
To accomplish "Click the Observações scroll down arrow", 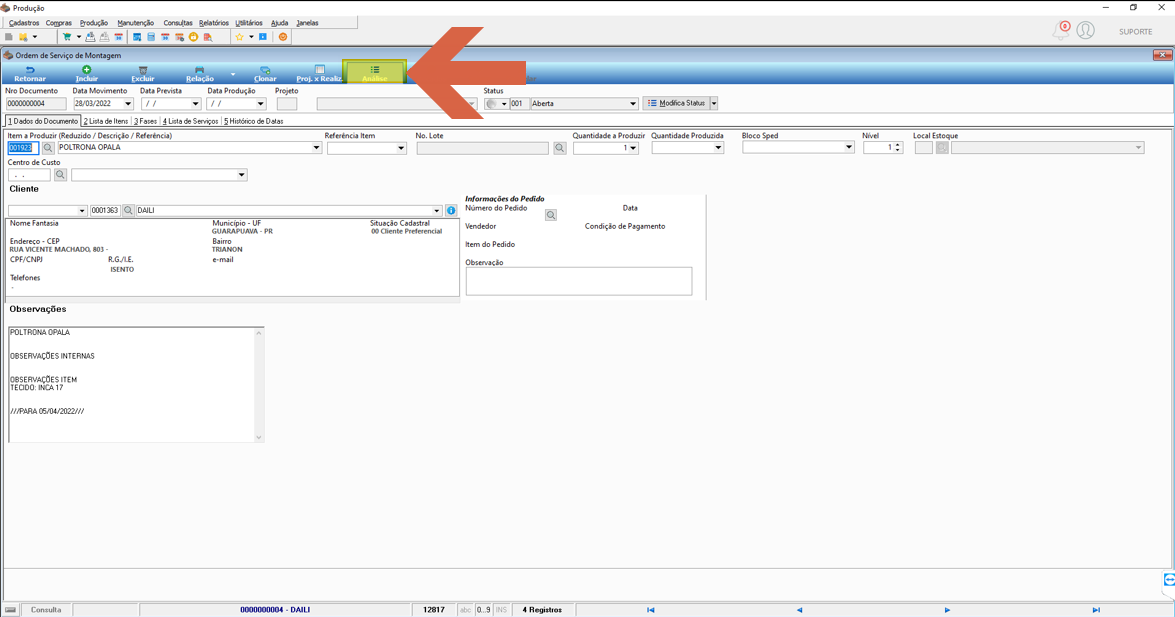I will point(259,437).
